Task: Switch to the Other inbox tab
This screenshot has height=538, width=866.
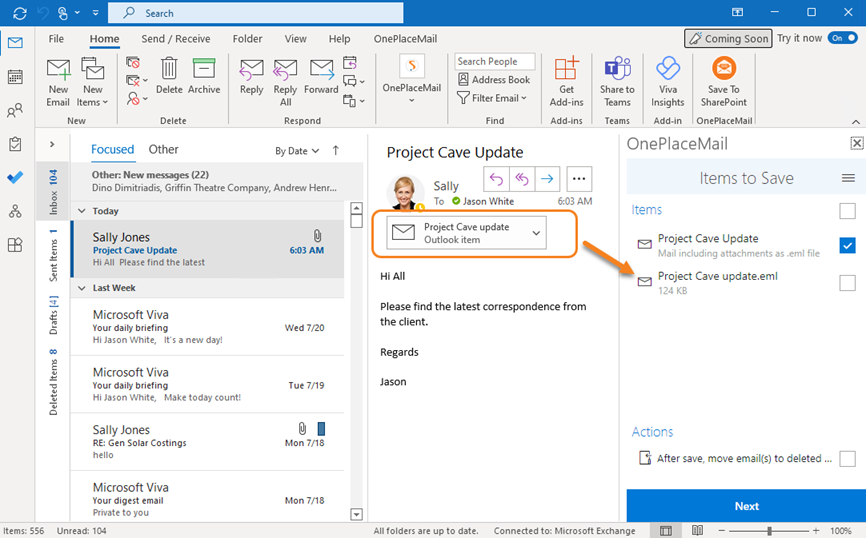Action: (163, 150)
